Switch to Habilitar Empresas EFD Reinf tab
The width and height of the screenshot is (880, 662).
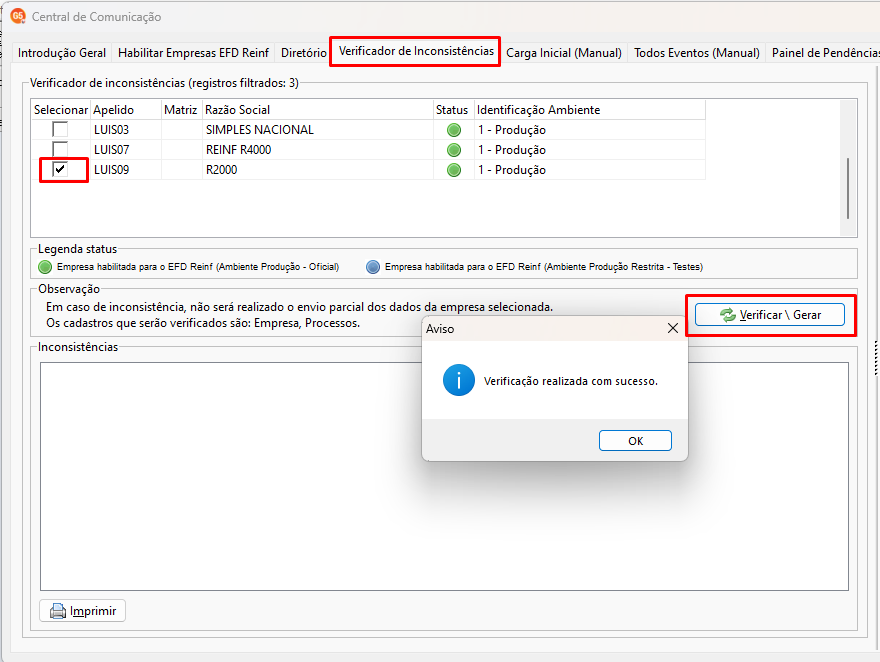(194, 53)
